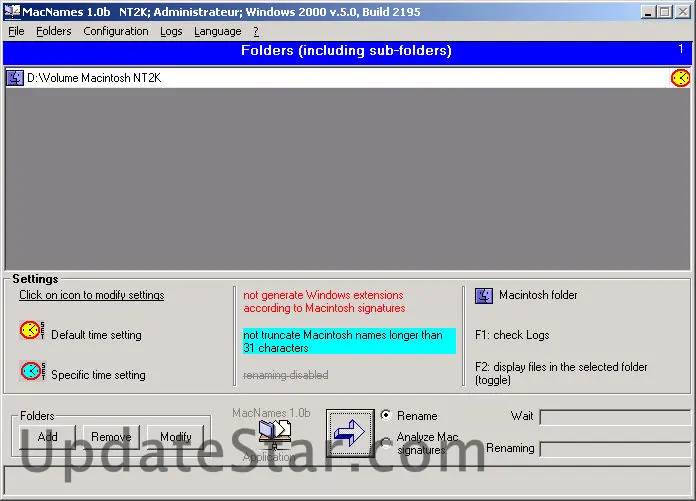Open the Language menu

point(218,32)
